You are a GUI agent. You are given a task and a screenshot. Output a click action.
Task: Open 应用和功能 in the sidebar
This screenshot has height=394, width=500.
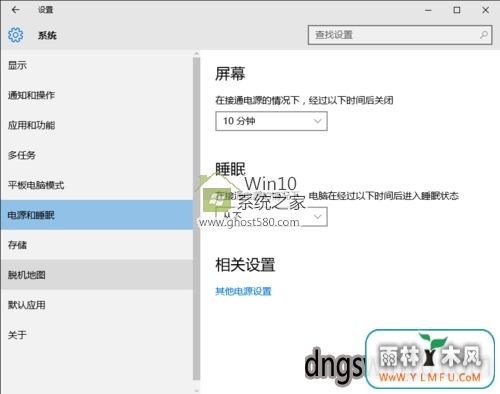coord(97,125)
